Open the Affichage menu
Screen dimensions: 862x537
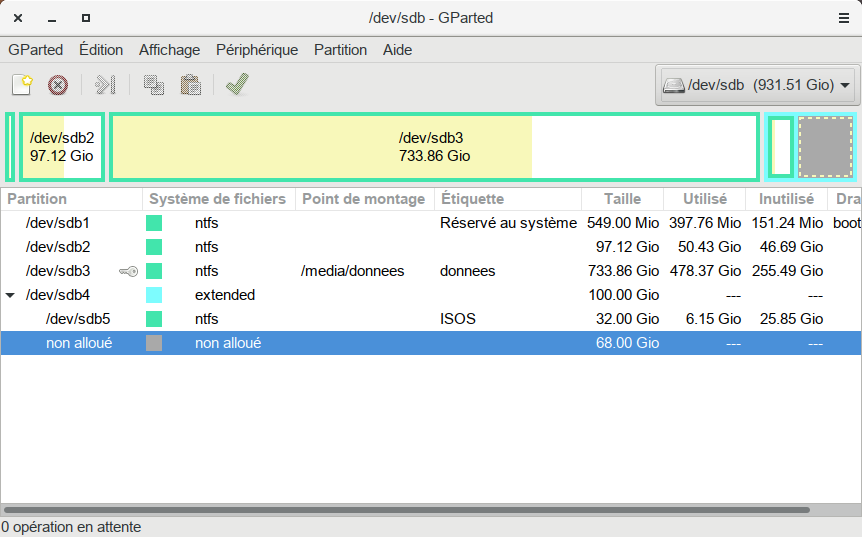(169, 50)
